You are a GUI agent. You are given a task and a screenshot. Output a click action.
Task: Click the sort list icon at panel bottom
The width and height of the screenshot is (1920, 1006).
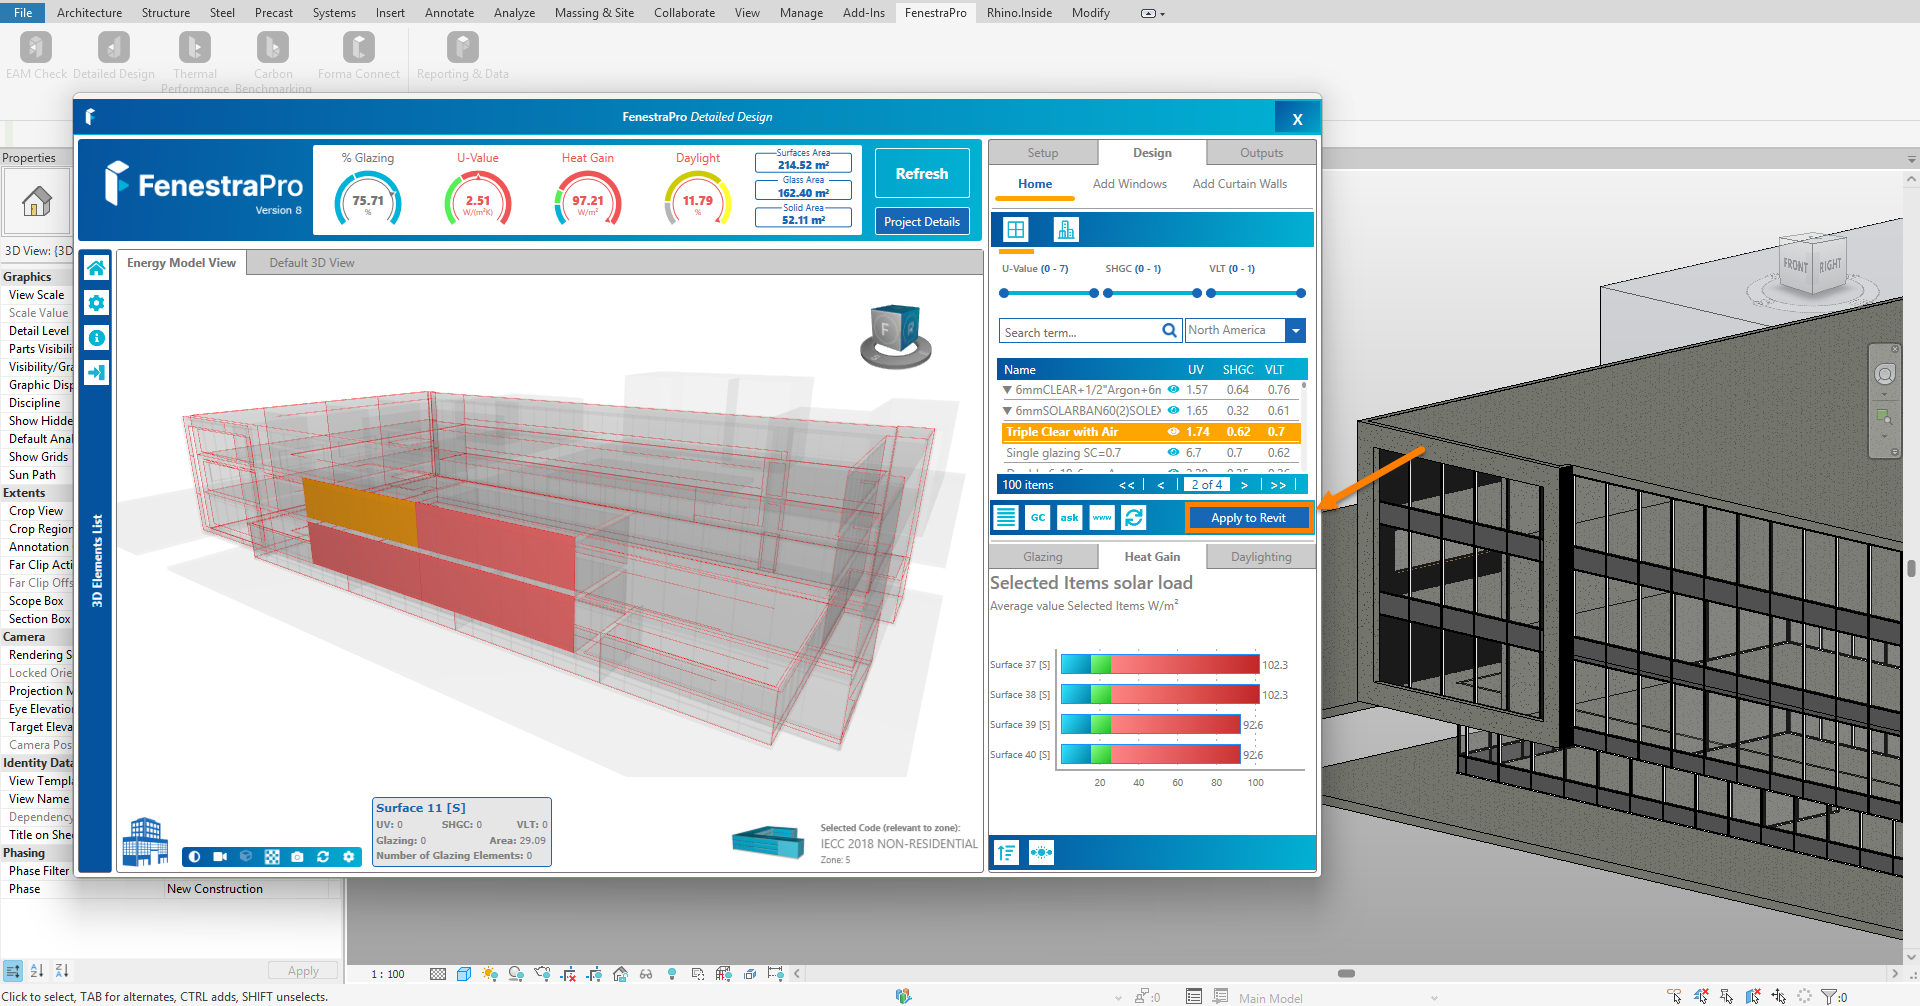(x=1007, y=852)
